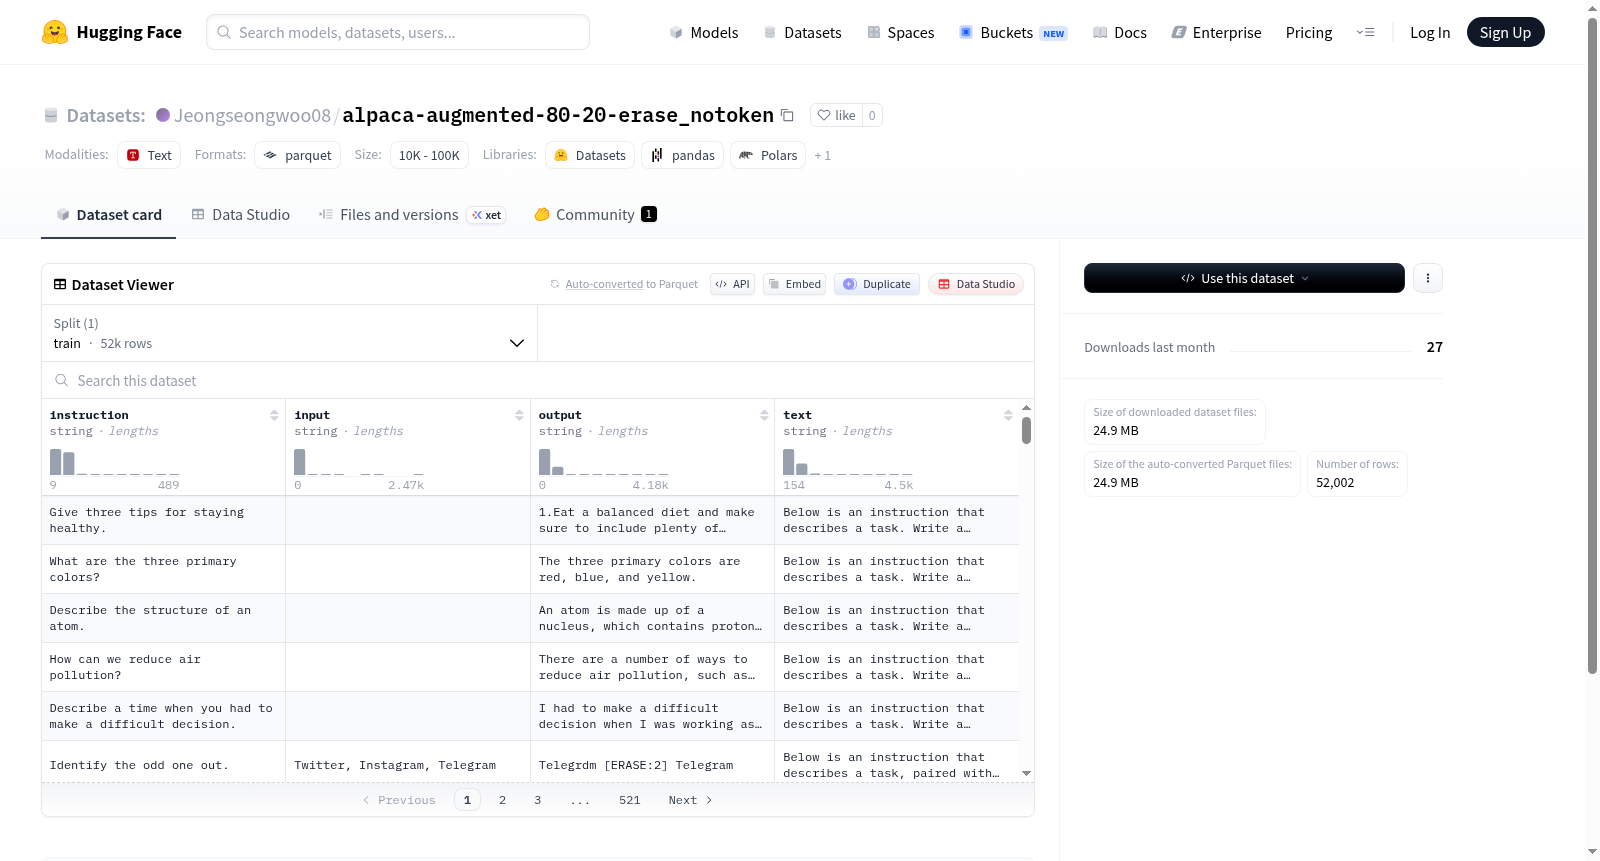Image resolution: width=1600 pixels, height=861 pixels.
Task: Open Data Studio from the viewer header
Action: [x=976, y=284]
